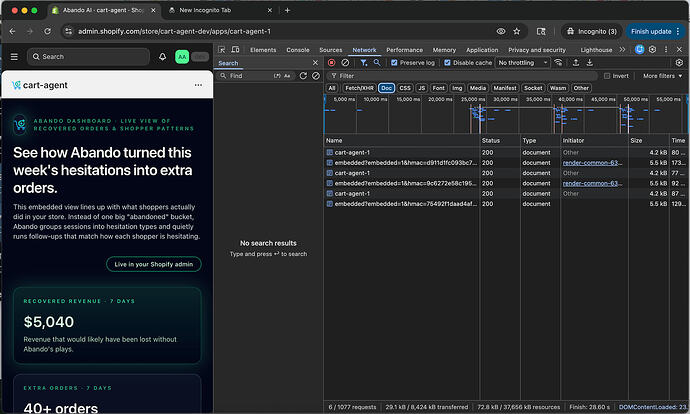Click the Shopify Search field
Viewport: 690px width, 414px height.
88,57
